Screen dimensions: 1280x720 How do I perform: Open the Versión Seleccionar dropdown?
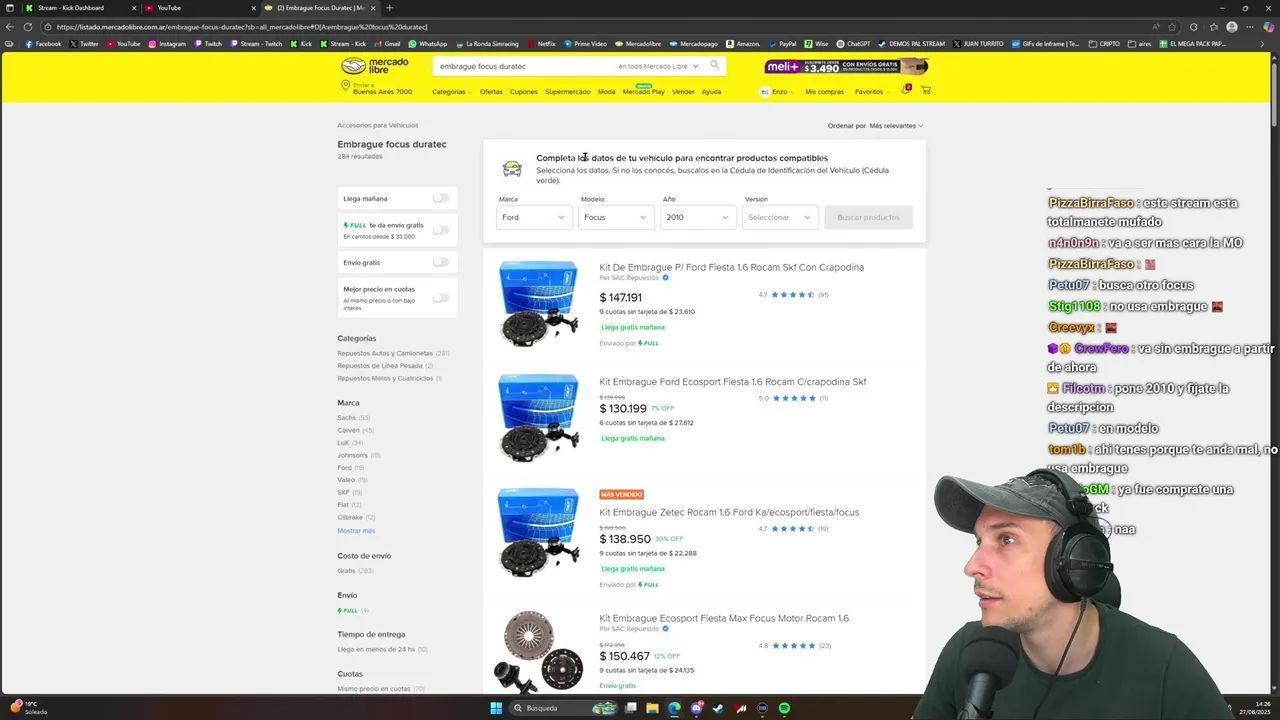coord(780,217)
